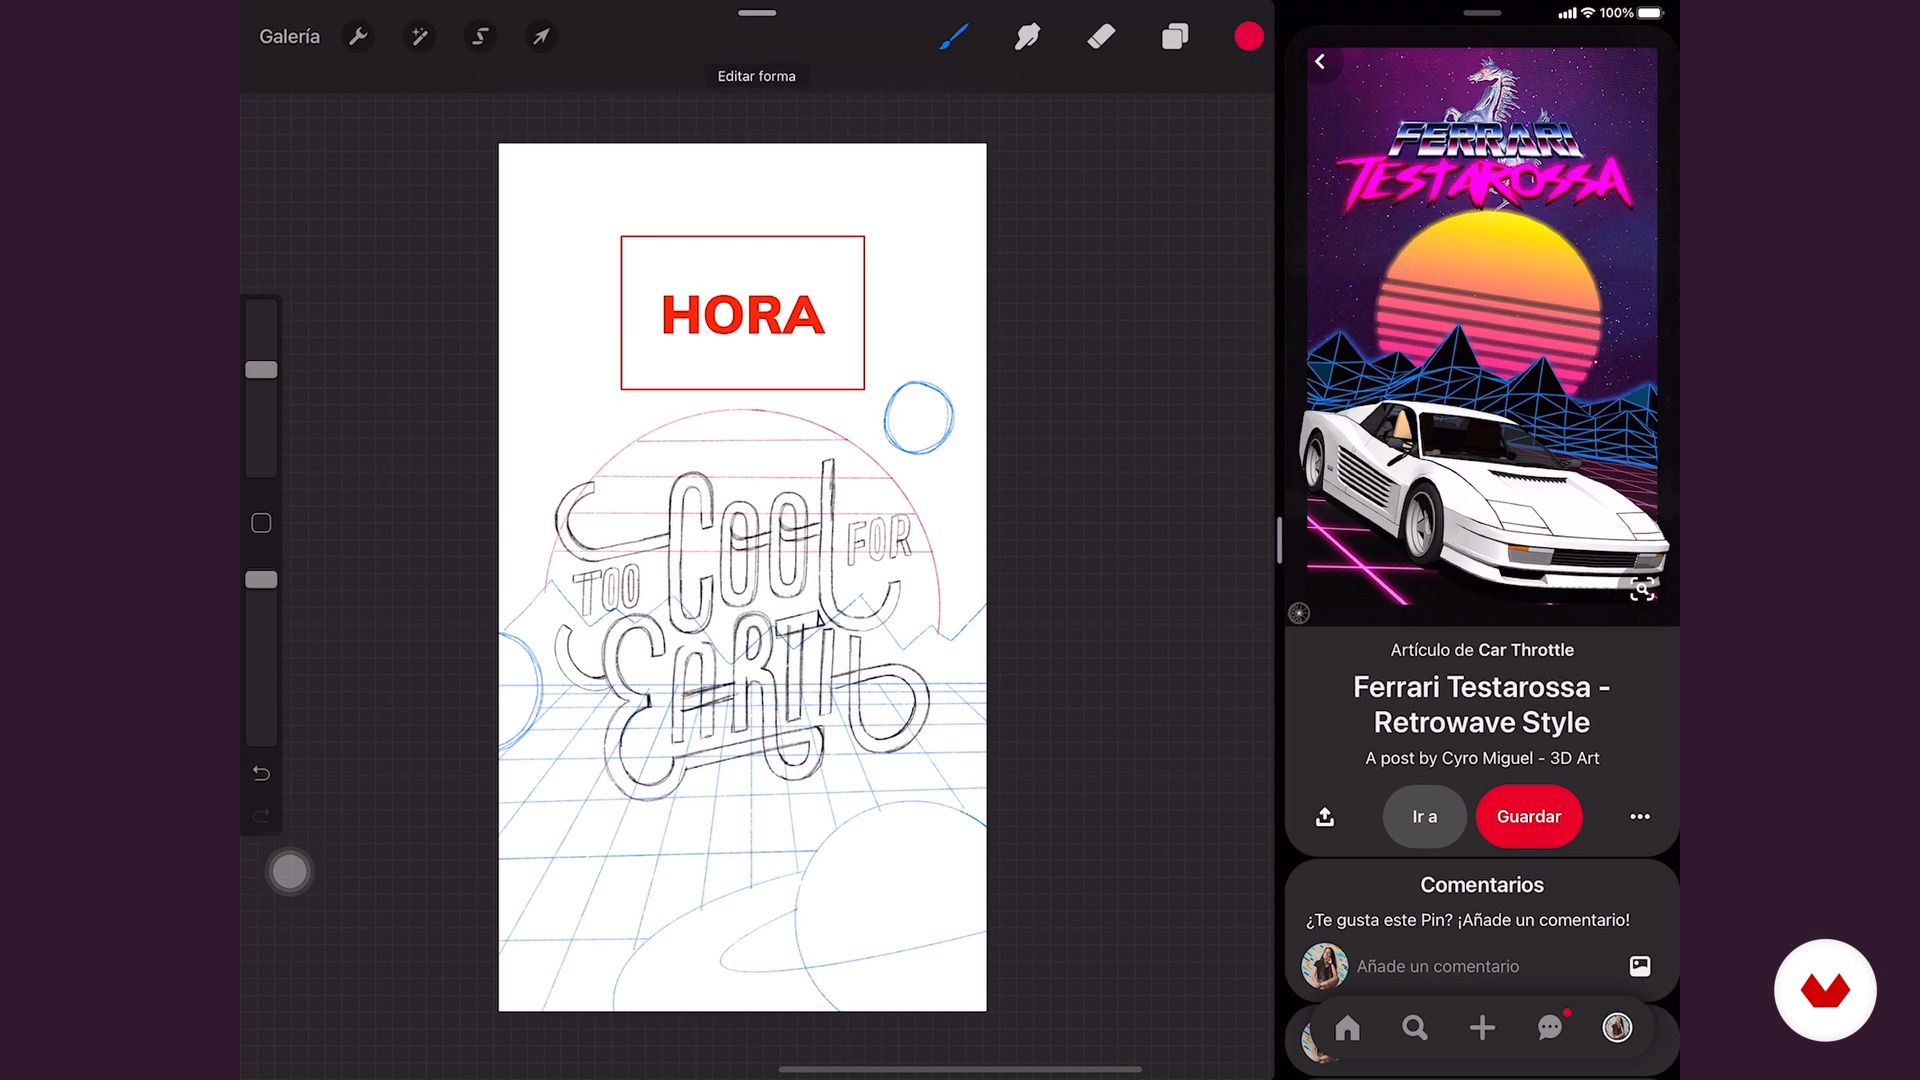
Task: Select the Brush tool
Action: coord(954,37)
